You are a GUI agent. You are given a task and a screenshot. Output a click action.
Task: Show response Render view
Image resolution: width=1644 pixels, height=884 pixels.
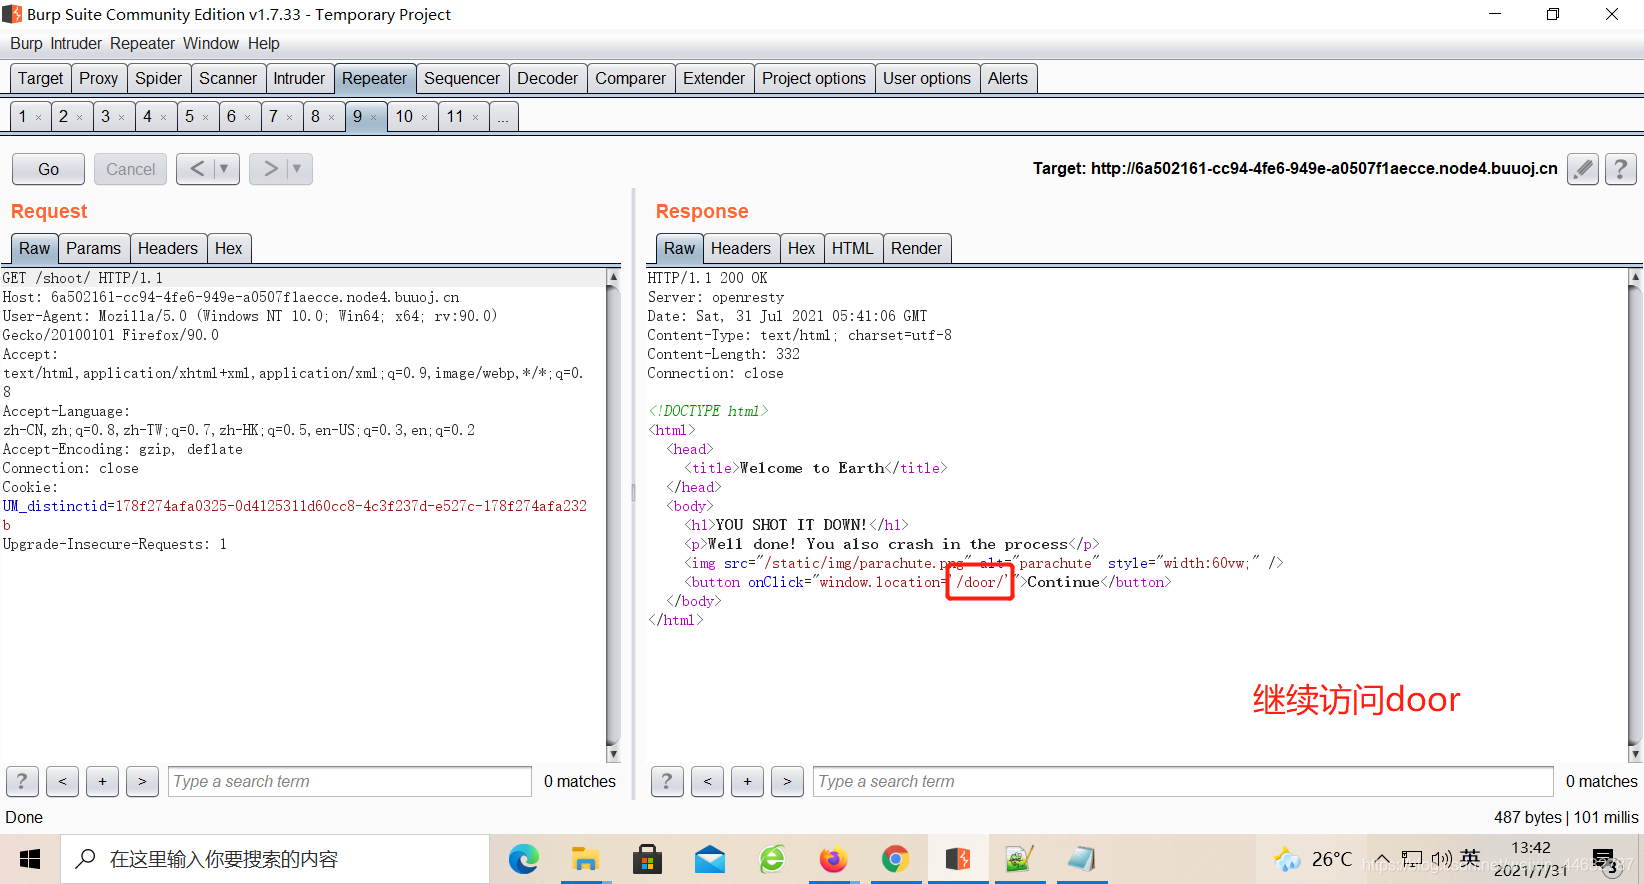[x=916, y=248]
